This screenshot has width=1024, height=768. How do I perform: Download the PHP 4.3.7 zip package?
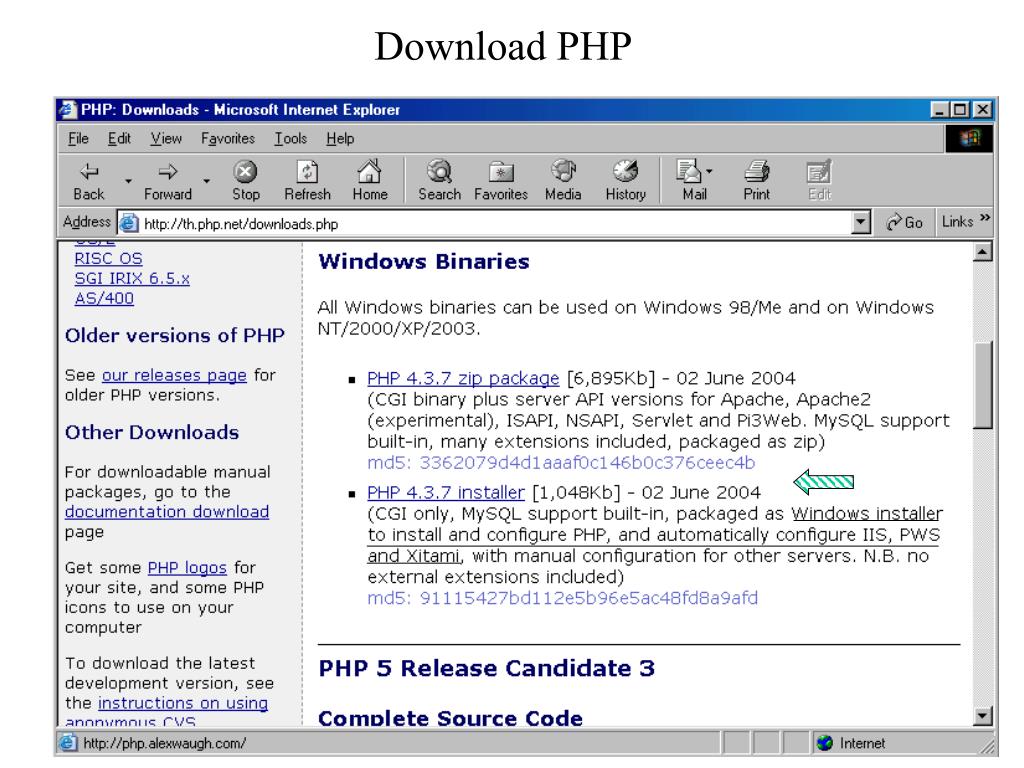(463, 378)
